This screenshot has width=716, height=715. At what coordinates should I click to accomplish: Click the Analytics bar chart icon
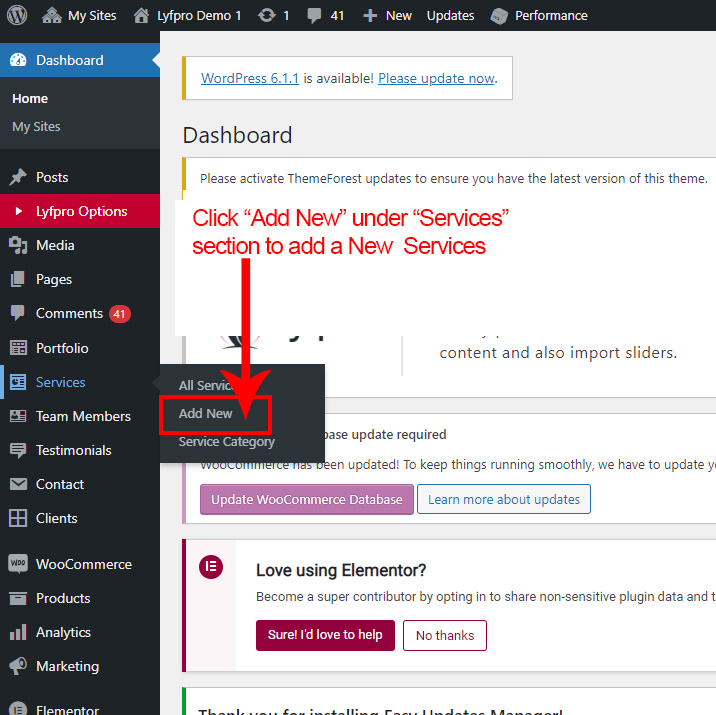18,632
